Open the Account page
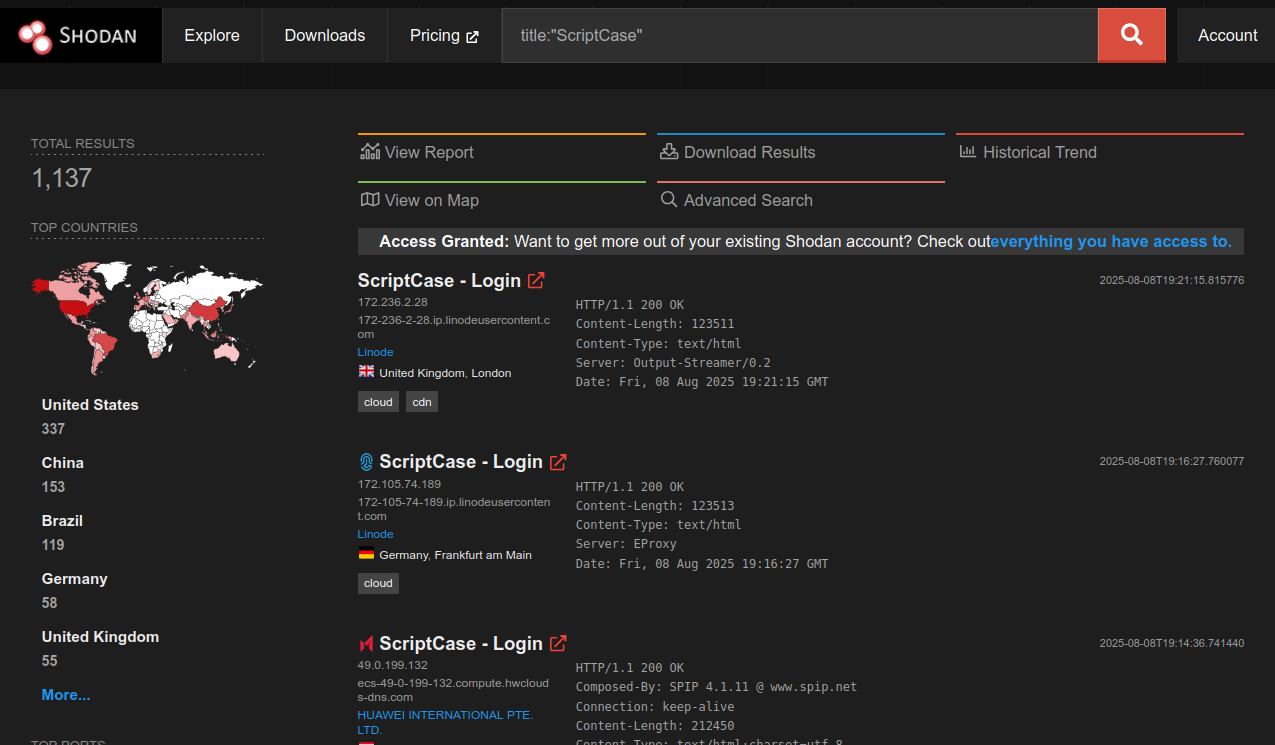 [1226, 34]
